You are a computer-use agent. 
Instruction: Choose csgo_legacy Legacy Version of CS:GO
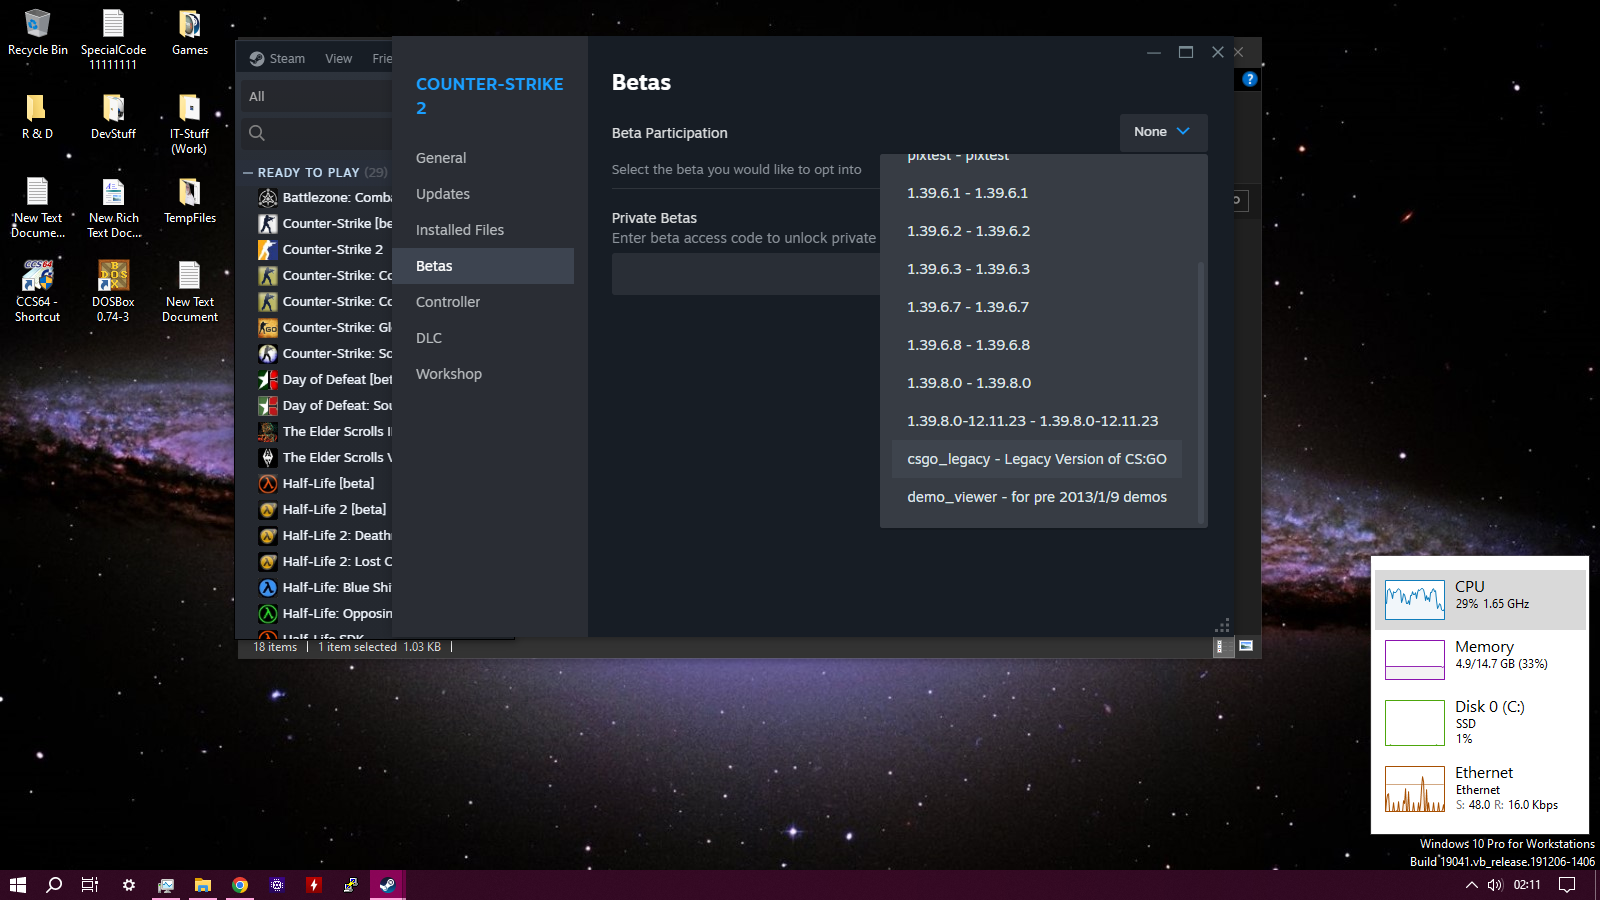pyautogui.click(x=1037, y=459)
